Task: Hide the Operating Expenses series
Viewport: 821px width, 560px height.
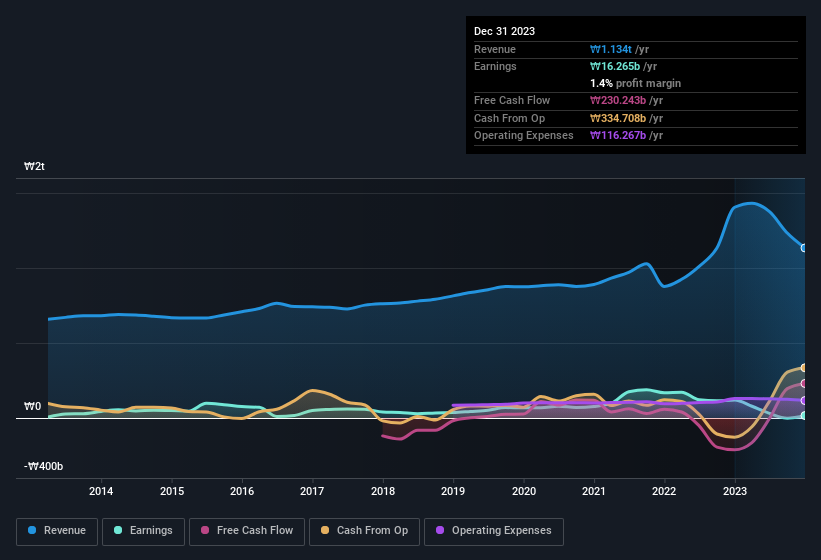Action: [493, 531]
